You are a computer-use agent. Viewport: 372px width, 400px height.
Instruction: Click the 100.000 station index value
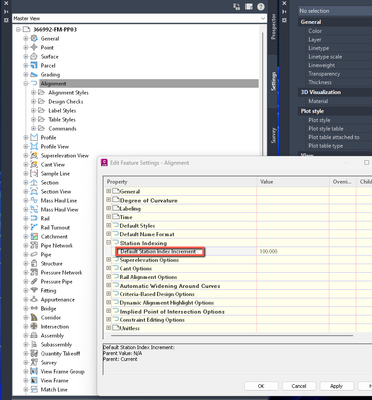pos(269,251)
